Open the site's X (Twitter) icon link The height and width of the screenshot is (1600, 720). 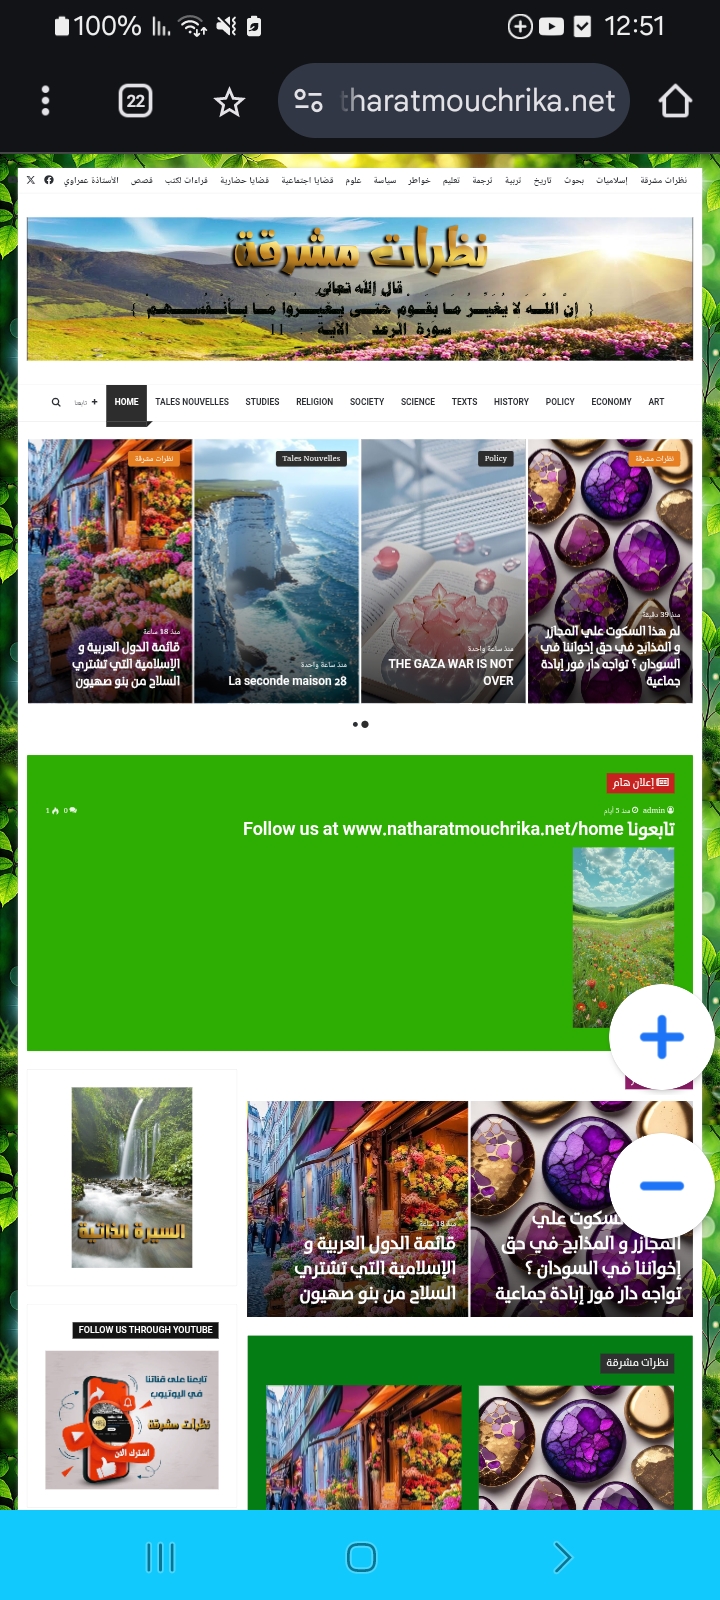coord(31,180)
